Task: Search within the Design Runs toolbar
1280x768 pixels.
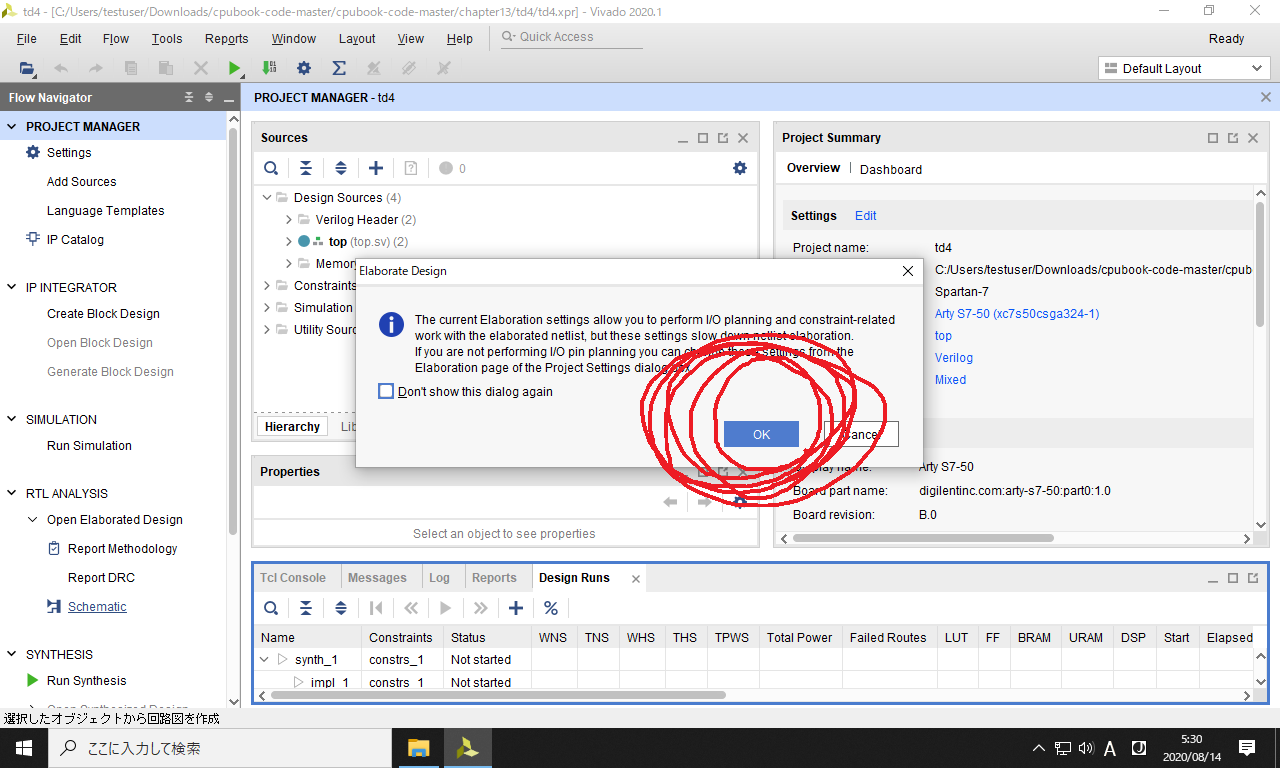Action: (x=271, y=608)
